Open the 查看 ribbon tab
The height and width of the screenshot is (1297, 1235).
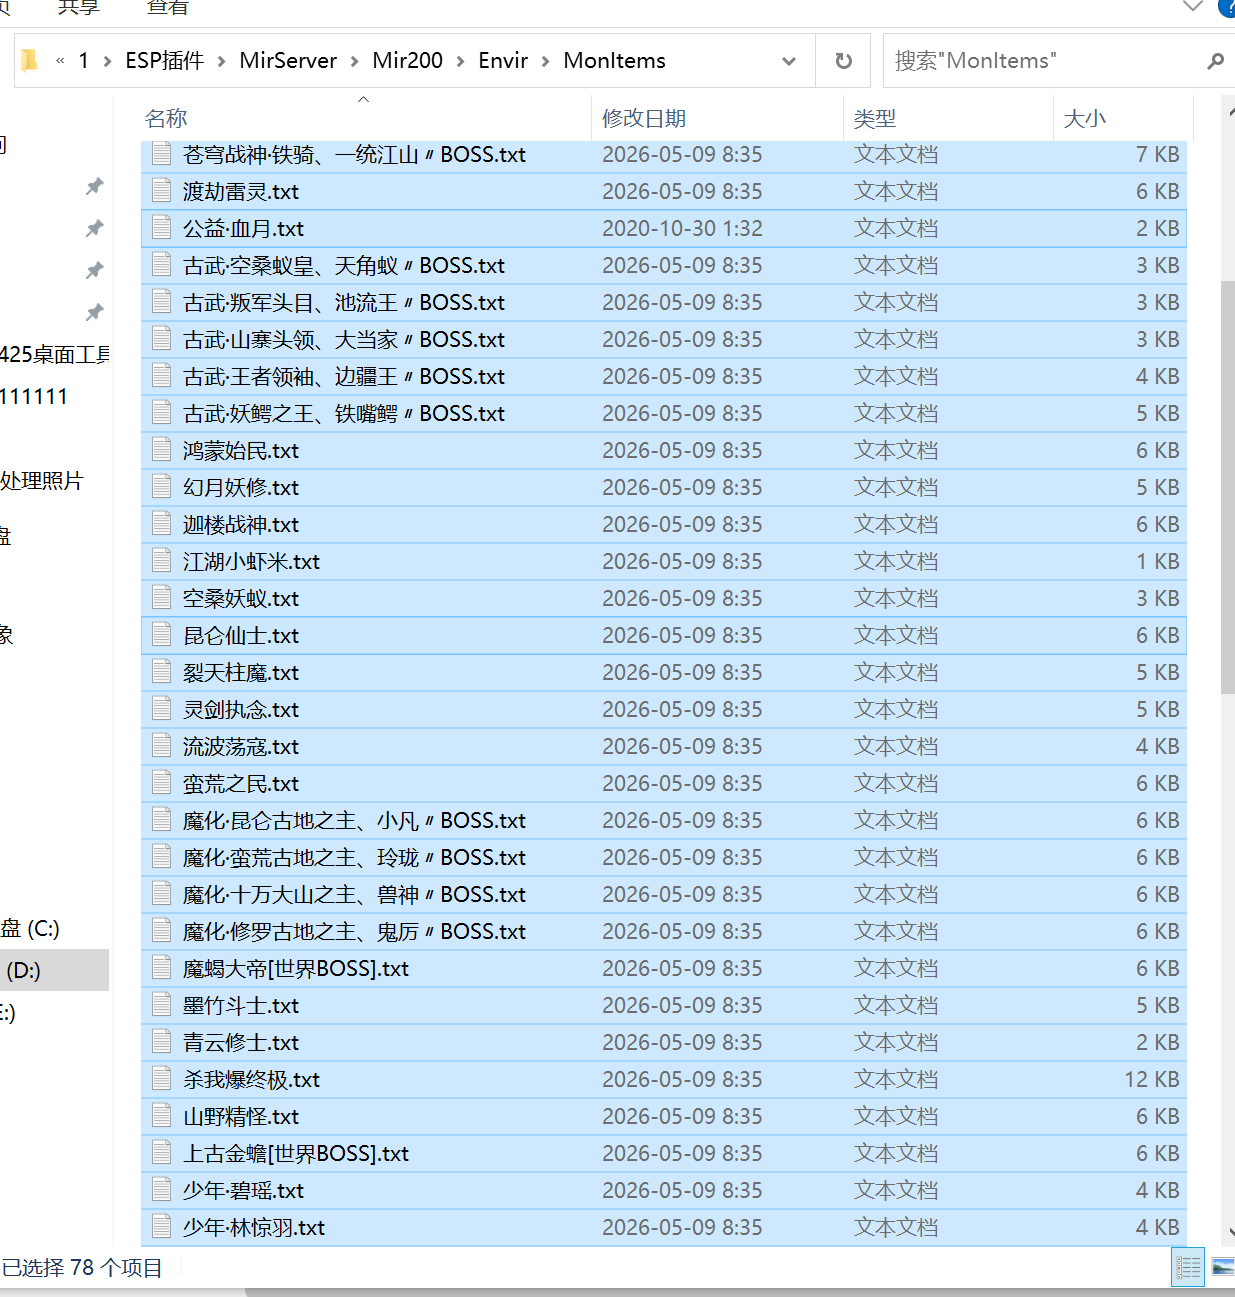click(x=167, y=7)
